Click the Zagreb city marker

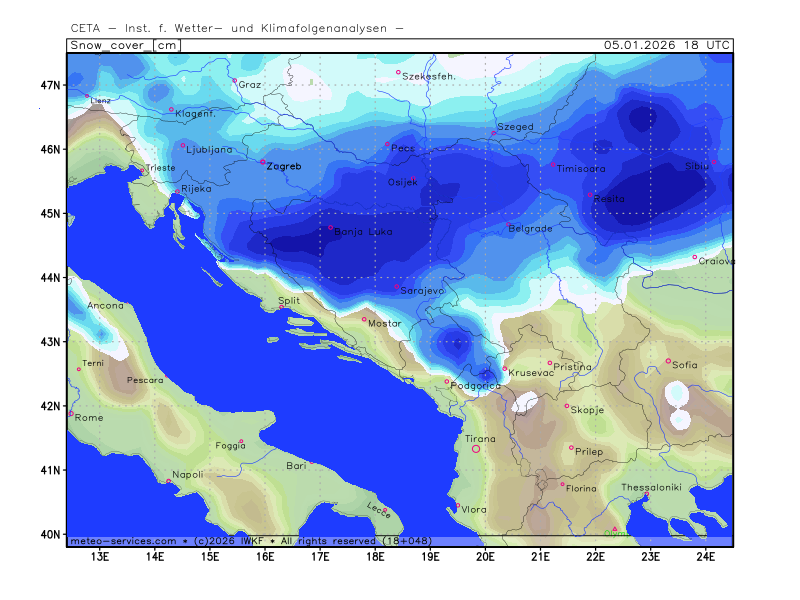[x=263, y=162]
